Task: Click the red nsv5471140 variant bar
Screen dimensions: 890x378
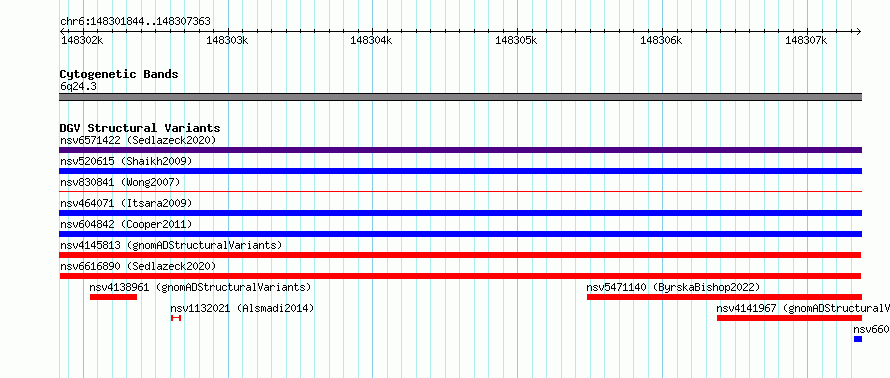Action: click(x=724, y=297)
